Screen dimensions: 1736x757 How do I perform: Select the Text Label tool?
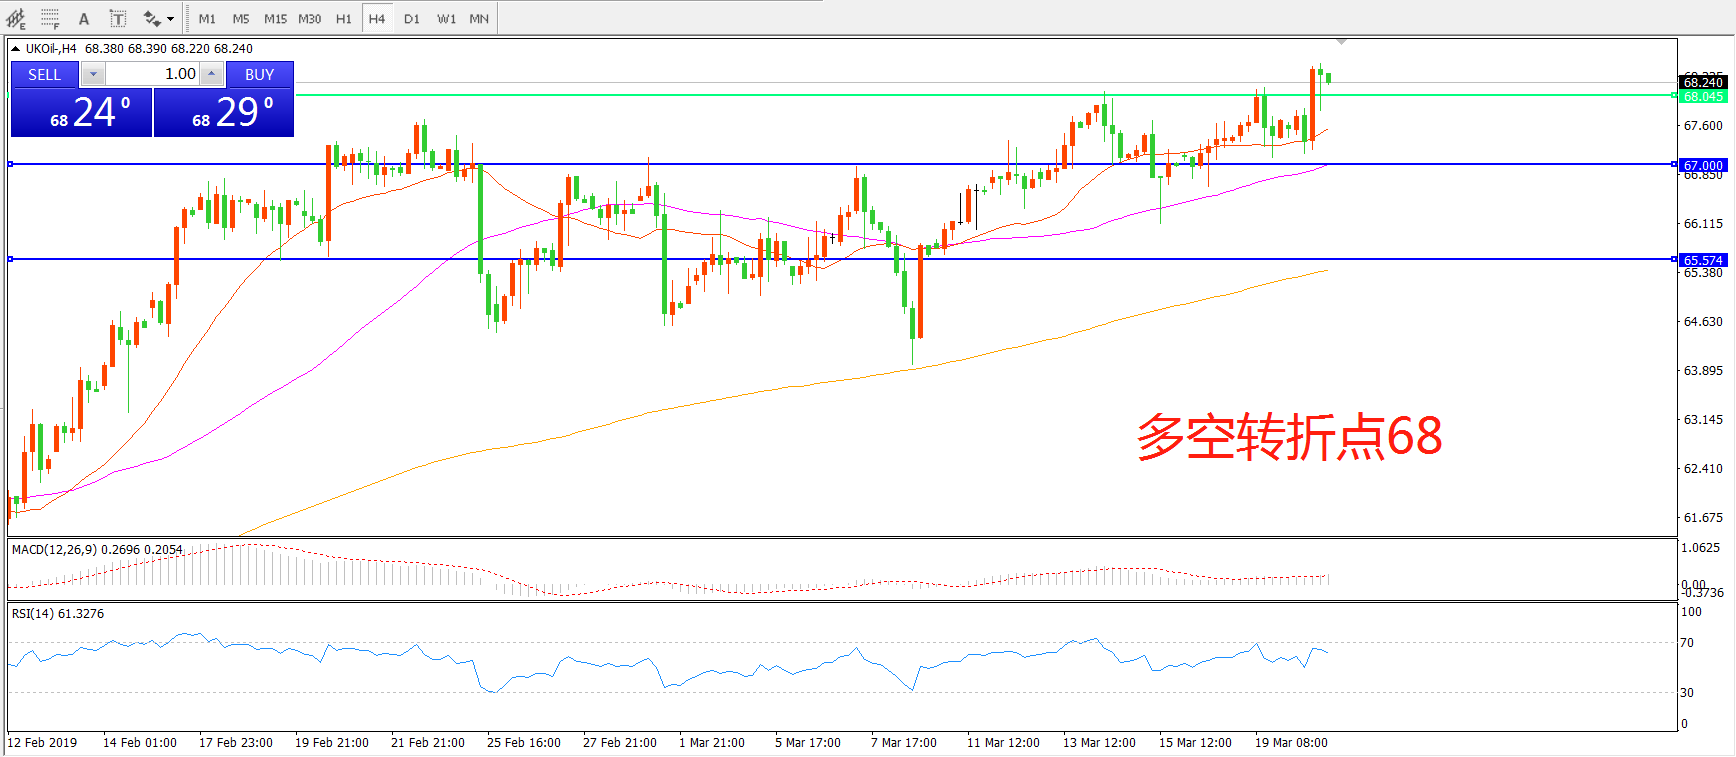coord(117,18)
